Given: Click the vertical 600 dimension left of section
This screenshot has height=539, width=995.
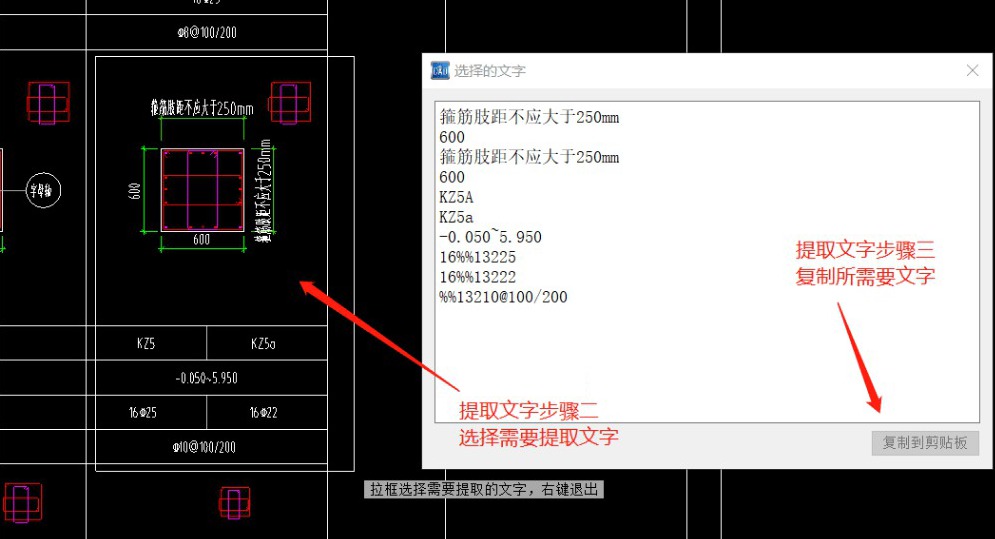Looking at the screenshot, I should [x=135, y=190].
